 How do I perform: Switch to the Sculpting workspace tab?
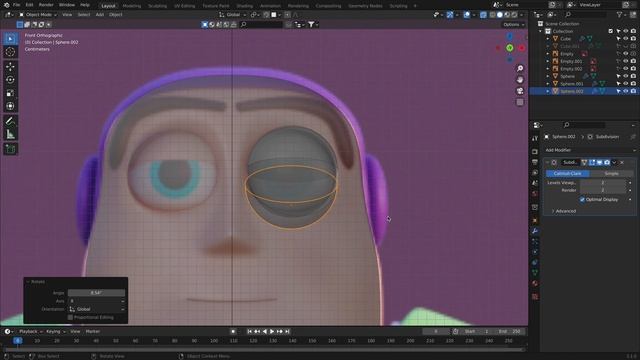tap(158, 6)
